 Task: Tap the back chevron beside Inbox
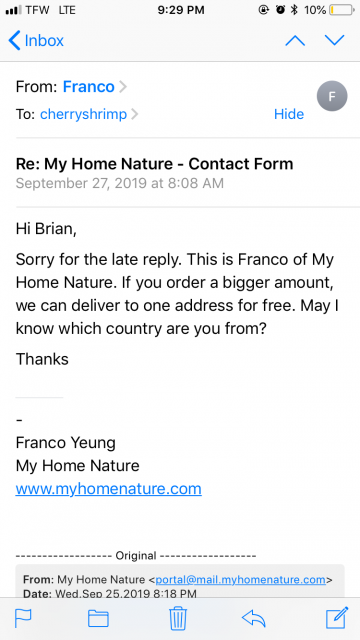14,41
